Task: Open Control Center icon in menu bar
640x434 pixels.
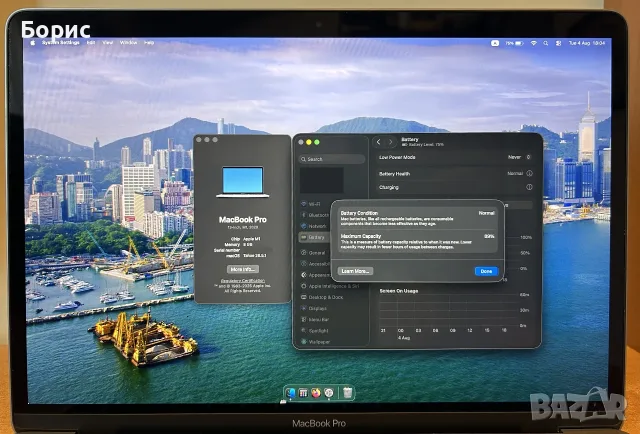Action: 558,43
